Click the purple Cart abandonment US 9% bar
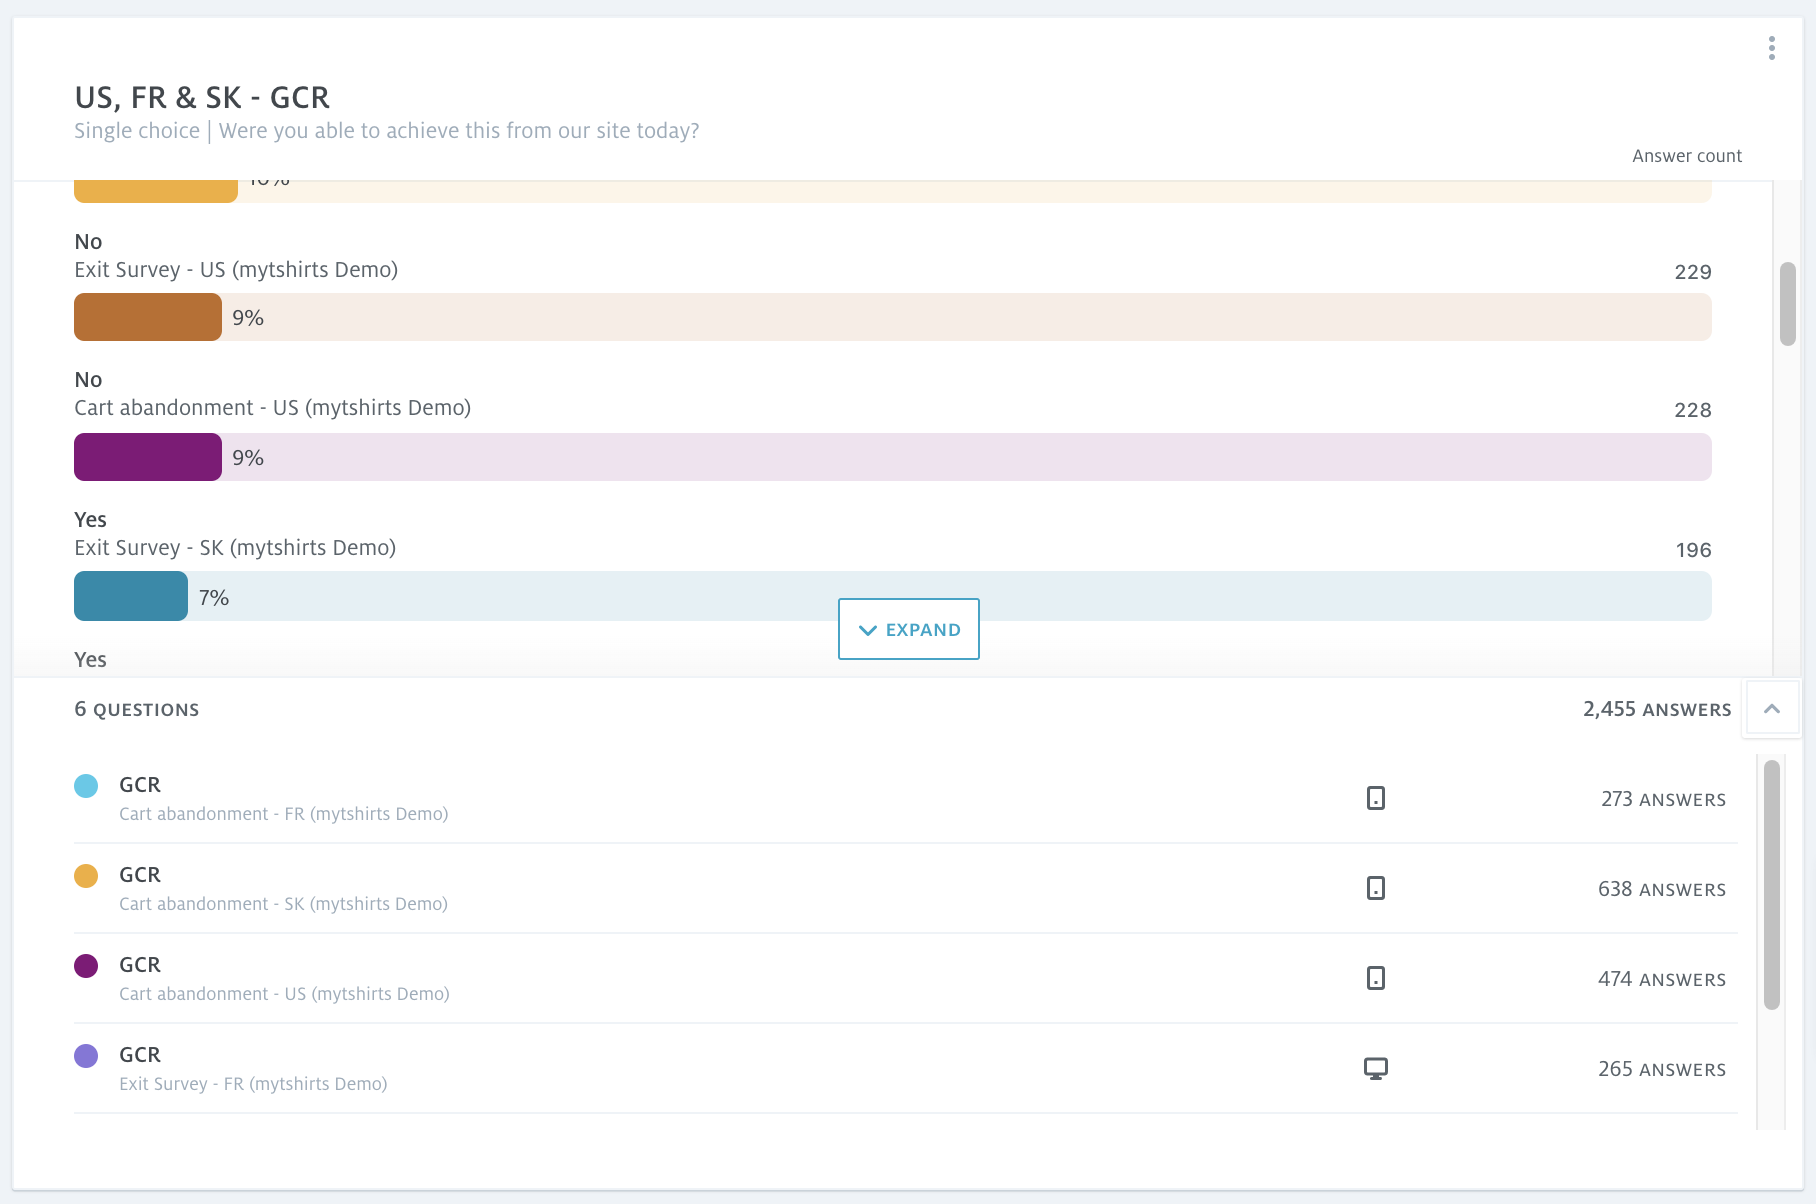Viewport: 1816px width, 1204px height. pos(148,457)
